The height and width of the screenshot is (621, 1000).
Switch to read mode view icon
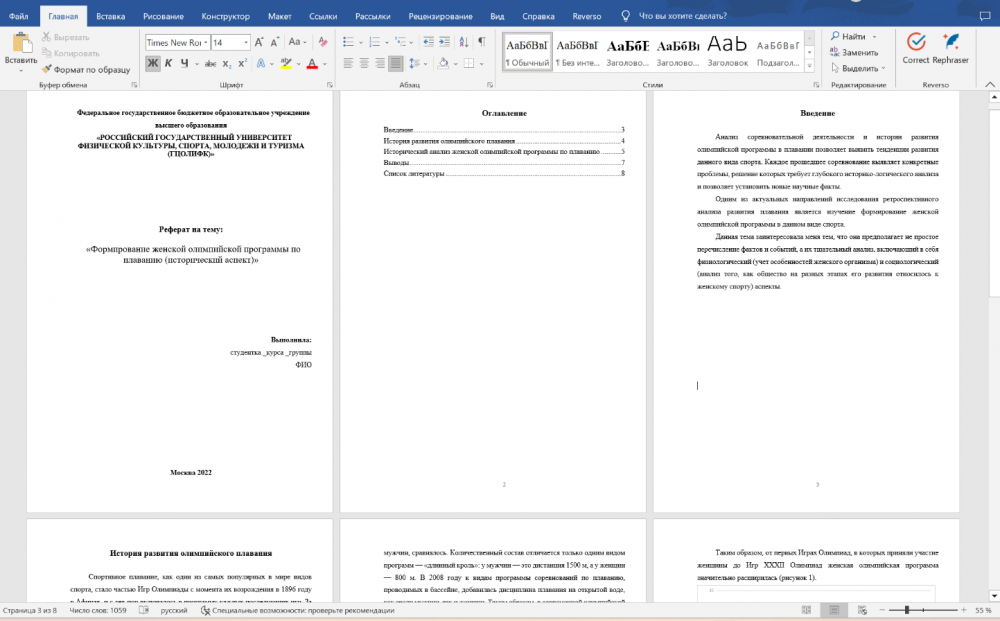click(806, 610)
